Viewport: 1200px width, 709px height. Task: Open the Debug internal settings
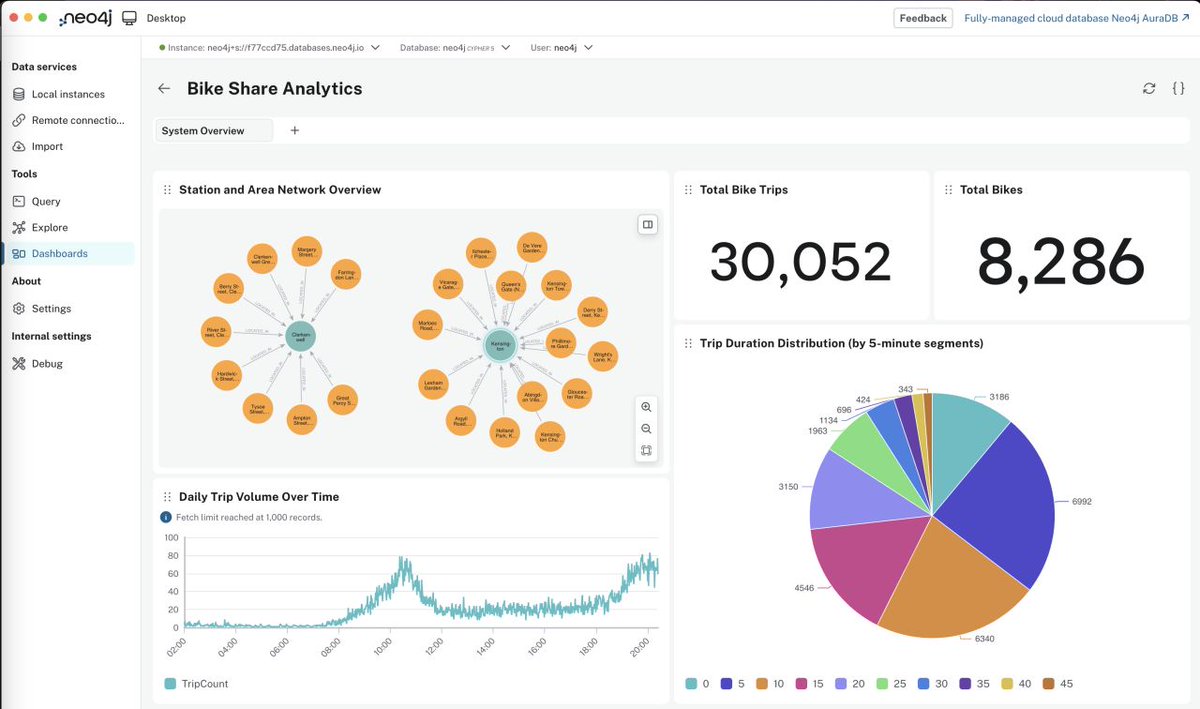[68, 363]
